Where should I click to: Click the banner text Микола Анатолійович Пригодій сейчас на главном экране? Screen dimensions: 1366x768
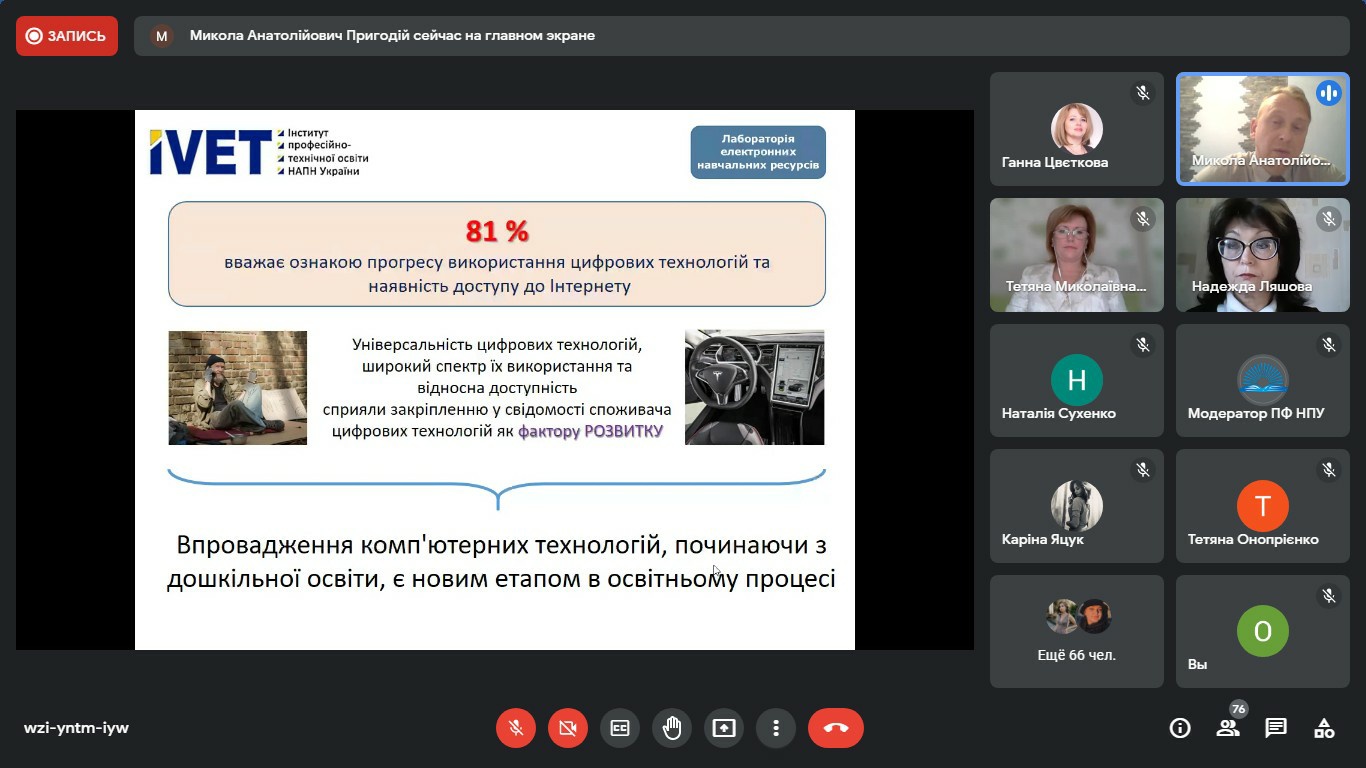(392, 36)
